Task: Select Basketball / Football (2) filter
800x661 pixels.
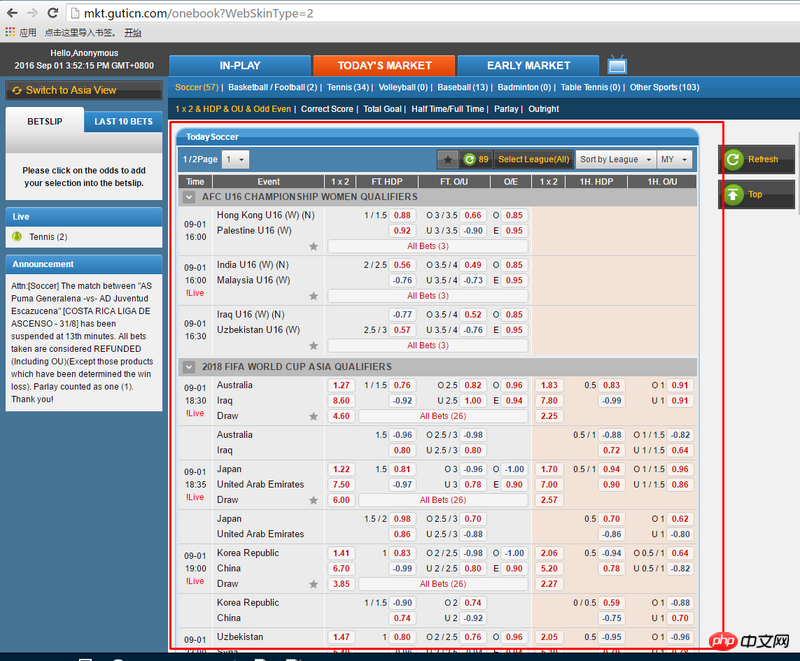Action: [x=272, y=87]
